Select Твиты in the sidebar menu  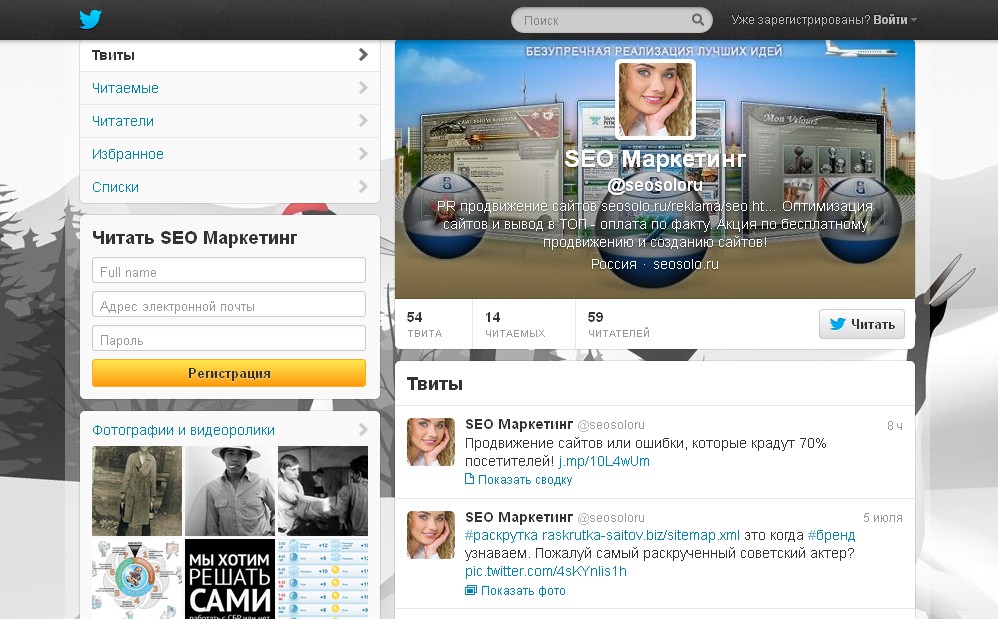(230, 55)
